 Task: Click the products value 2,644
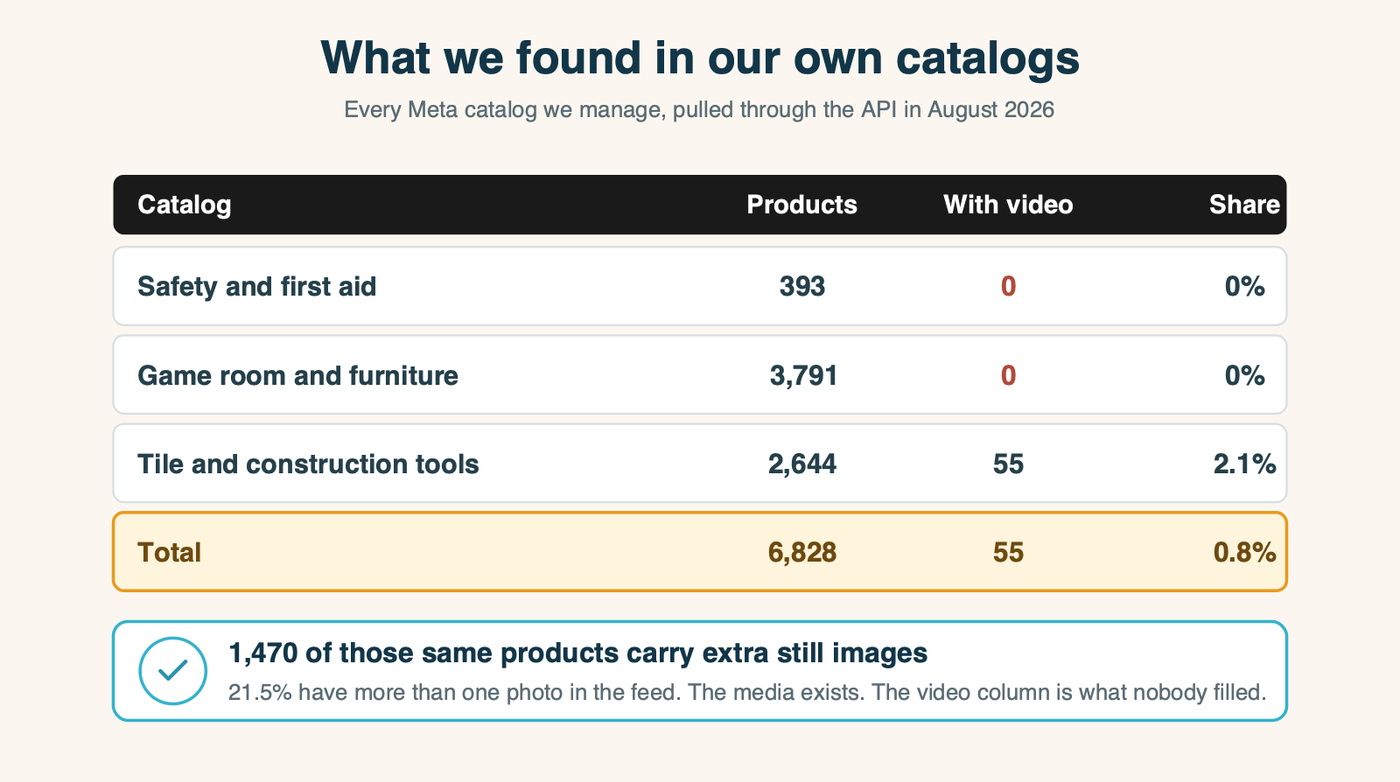point(803,464)
